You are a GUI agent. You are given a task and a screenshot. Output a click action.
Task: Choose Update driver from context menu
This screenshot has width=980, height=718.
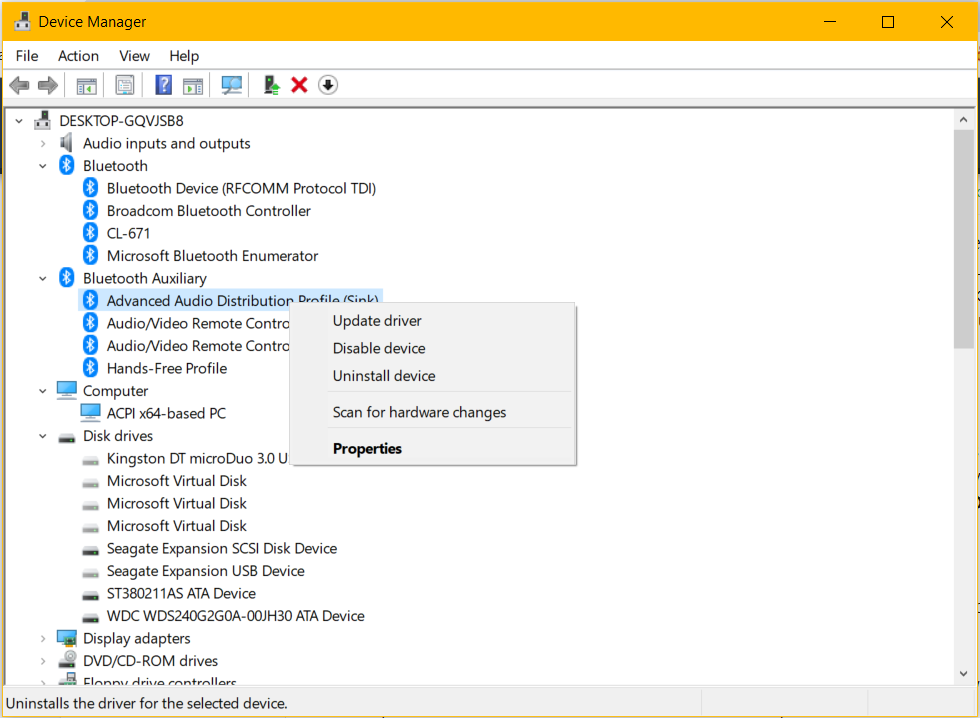[377, 321]
